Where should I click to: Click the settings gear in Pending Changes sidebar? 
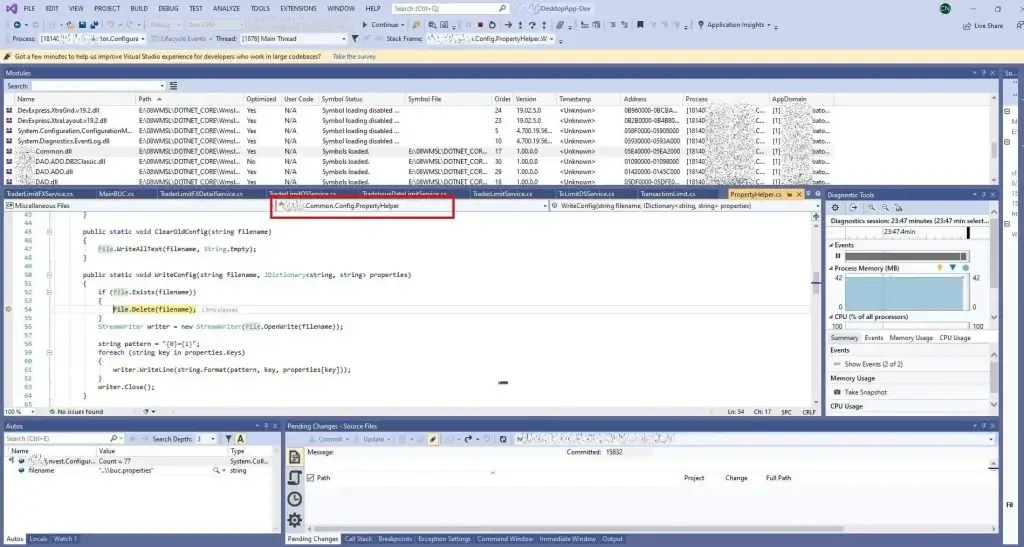[x=295, y=520]
